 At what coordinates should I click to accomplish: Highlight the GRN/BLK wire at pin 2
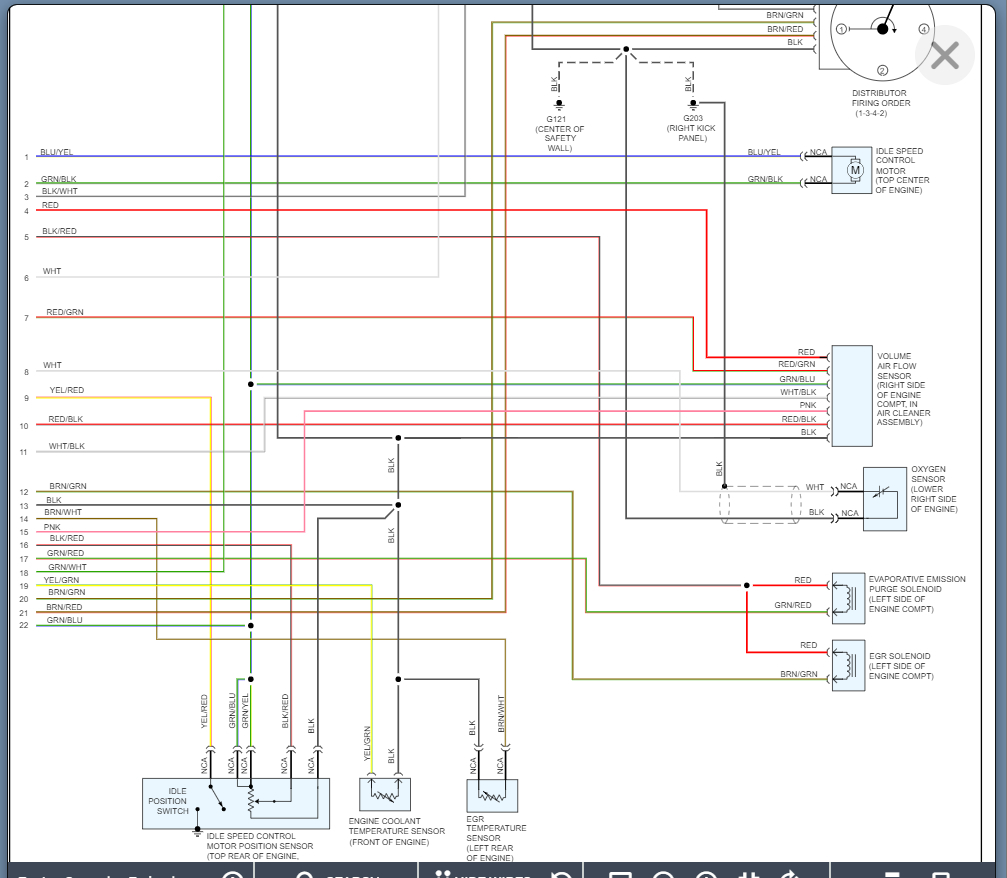click(x=417, y=183)
